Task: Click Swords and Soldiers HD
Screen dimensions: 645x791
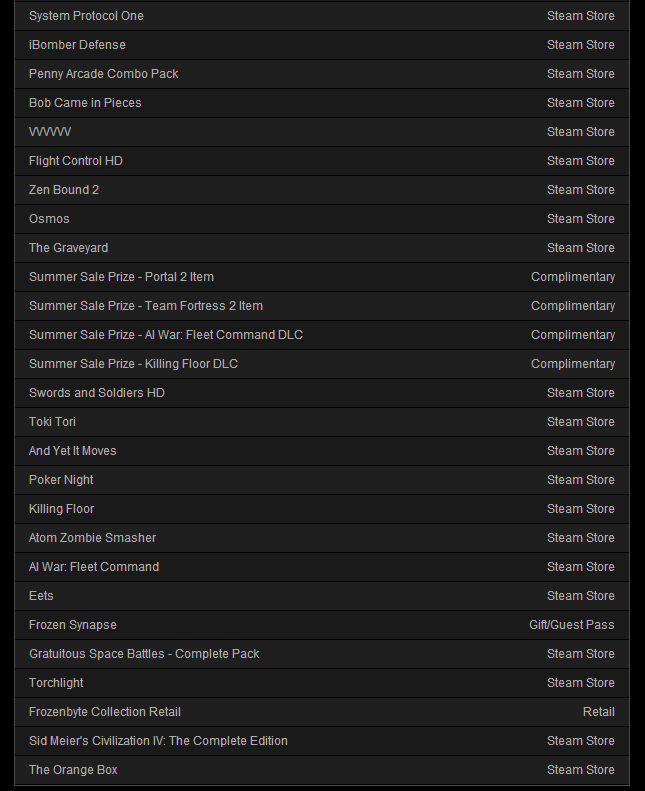Action: [x=322, y=393]
